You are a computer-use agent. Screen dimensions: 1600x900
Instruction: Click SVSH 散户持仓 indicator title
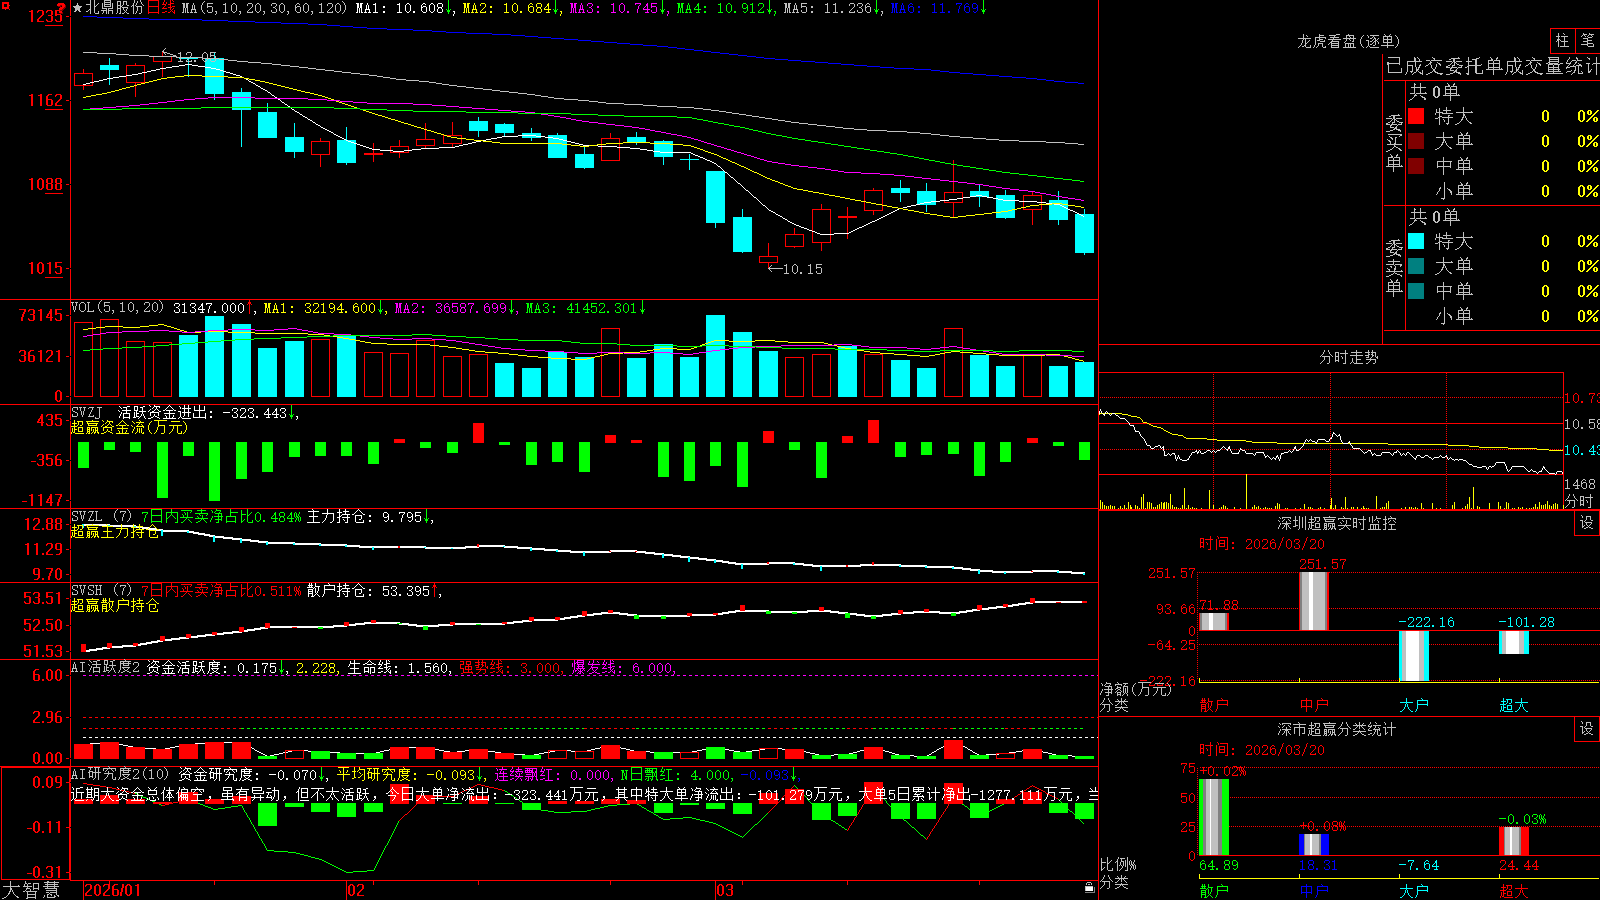coord(256,591)
